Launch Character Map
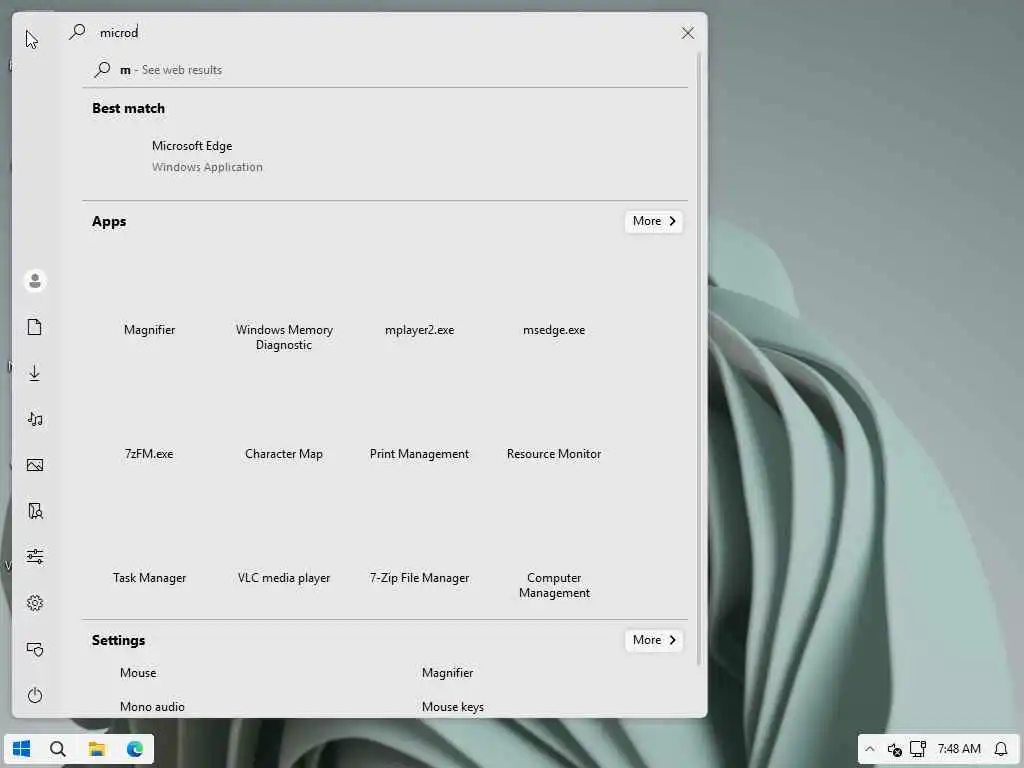Viewport: 1024px width, 768px height. click(x=284, y=424)
